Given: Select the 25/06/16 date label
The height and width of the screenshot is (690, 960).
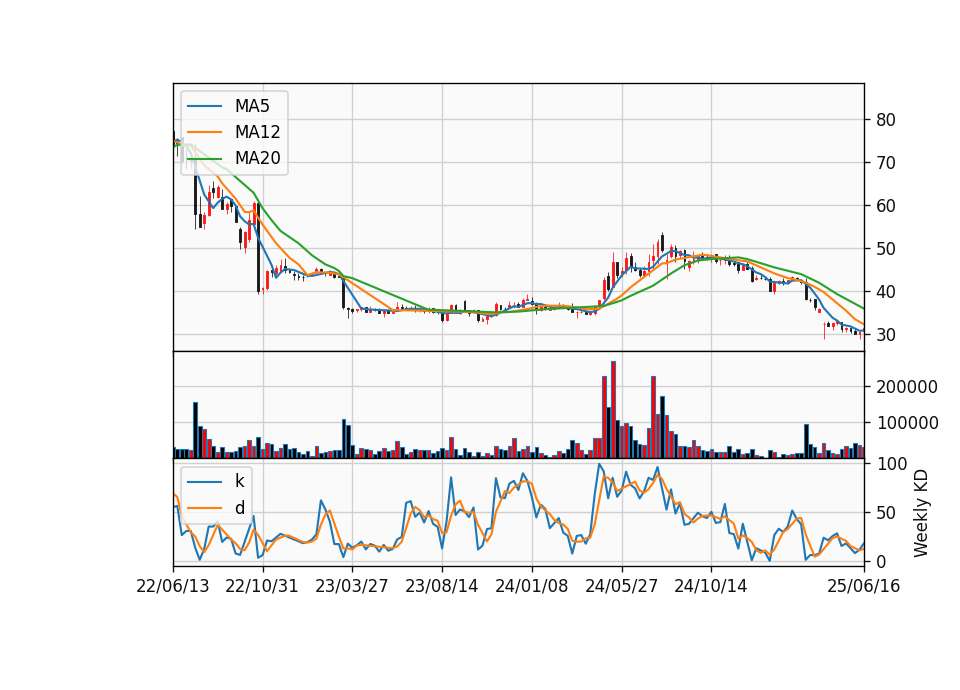Looking at the screenshot, I should 864,586.
